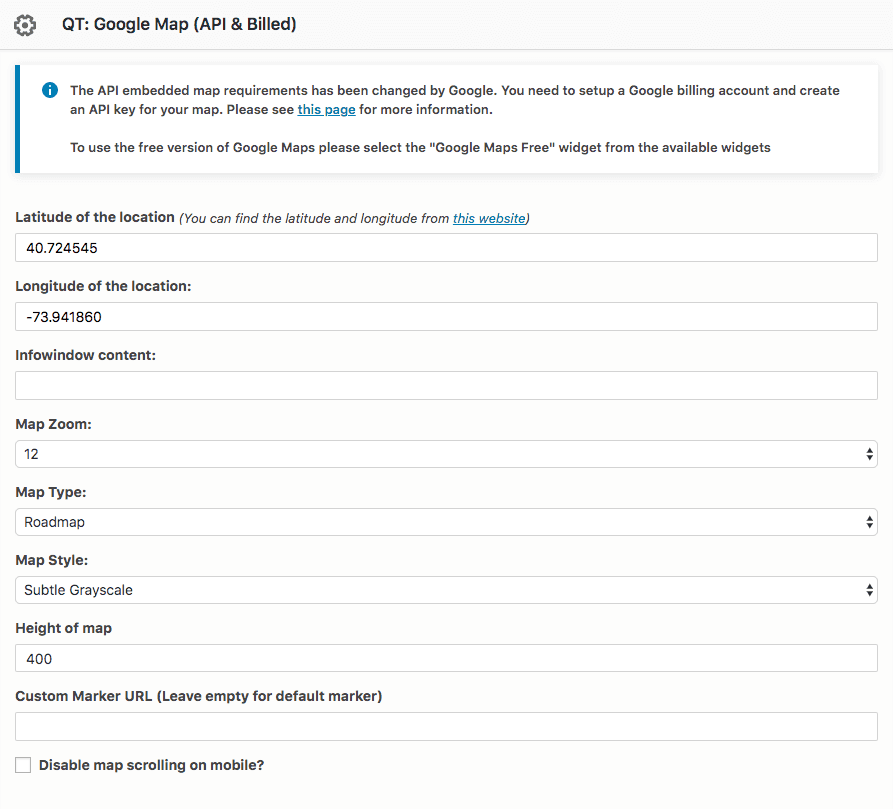Click the "QT: Google Map (API & Billed)" title
This screenshot has height=809, width=893.
pos(179,24)
